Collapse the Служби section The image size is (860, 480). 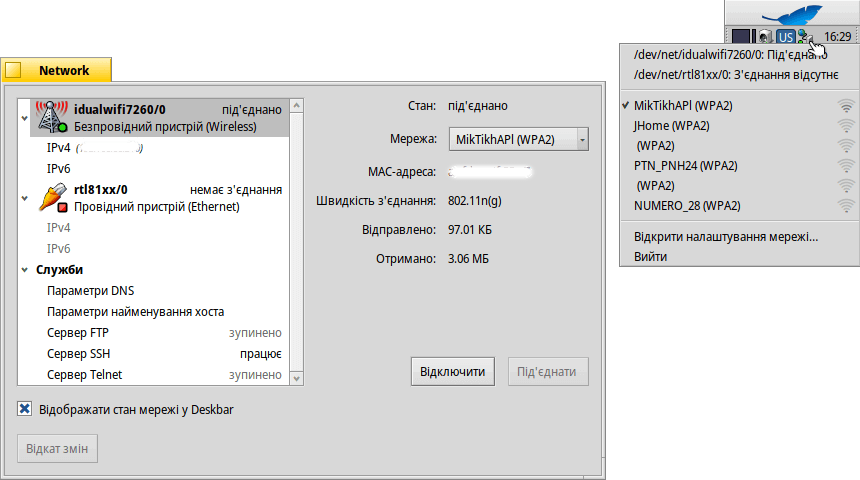pyautogui.click(x=24, y=270)
